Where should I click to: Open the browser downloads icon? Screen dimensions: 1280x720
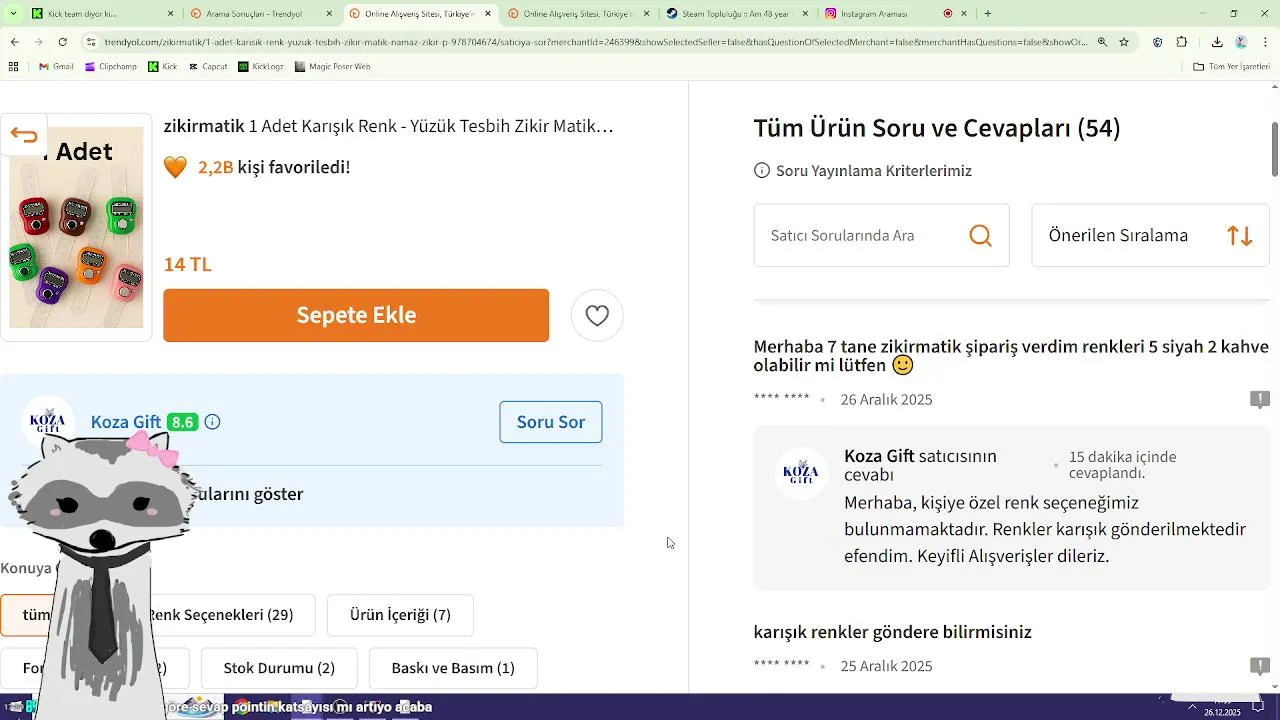tap(1216, 42)
